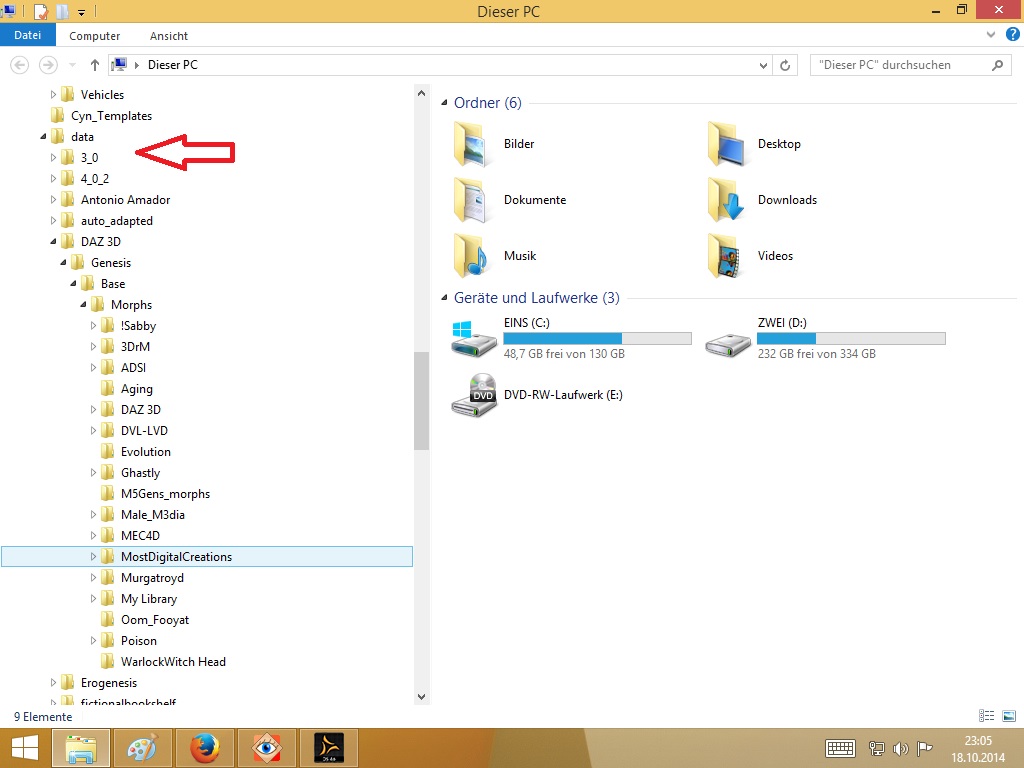Select the Erogenesis folder
This screenshot has height=768, width=1024.
tap(109, 682)
